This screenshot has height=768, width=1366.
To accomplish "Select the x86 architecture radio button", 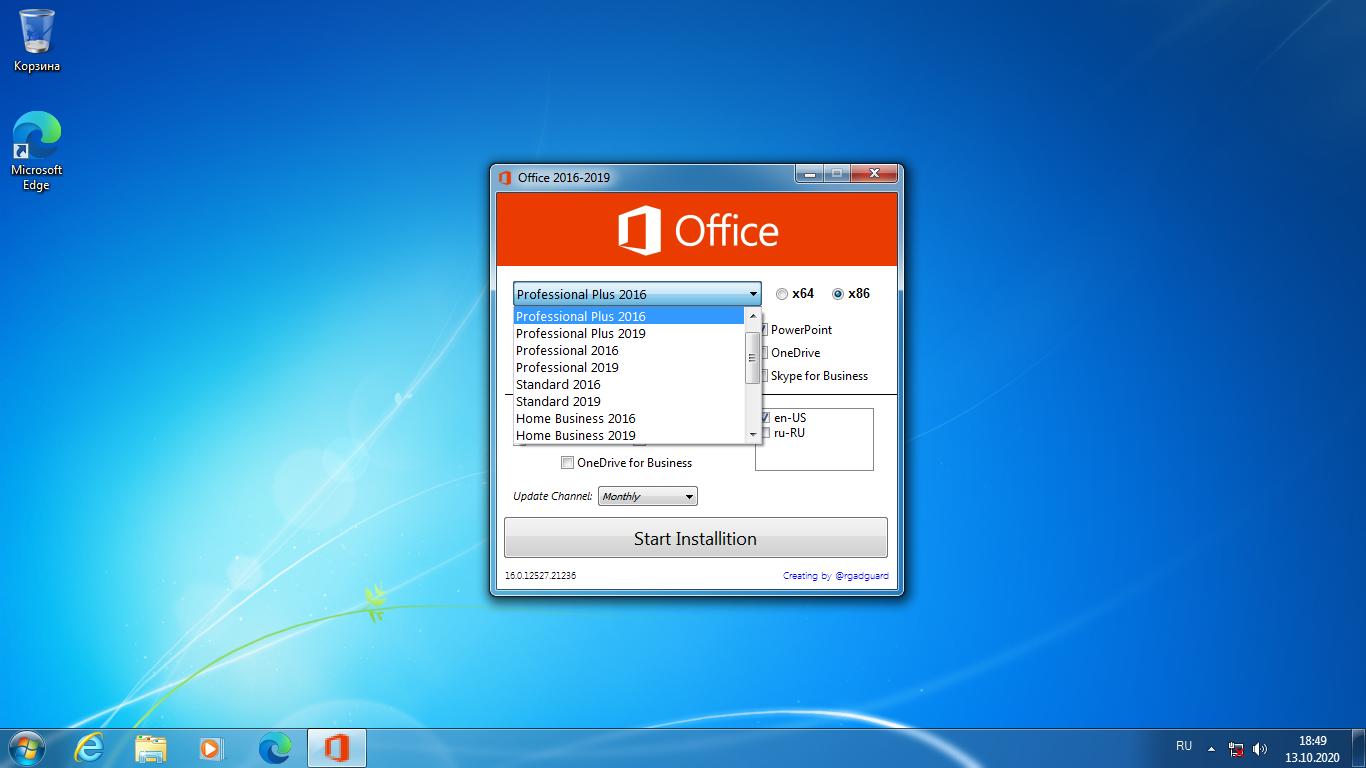I will click(x=838, y=294).
